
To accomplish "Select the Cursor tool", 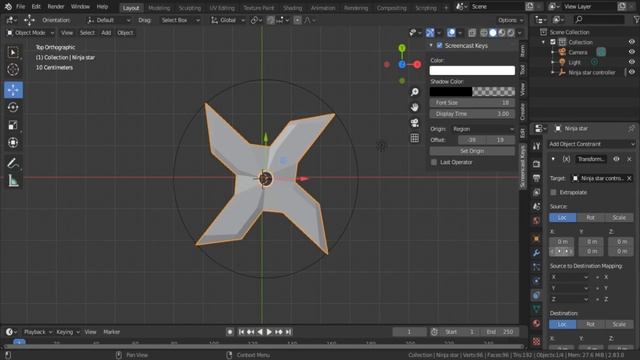I will click(x=13, y=69).
